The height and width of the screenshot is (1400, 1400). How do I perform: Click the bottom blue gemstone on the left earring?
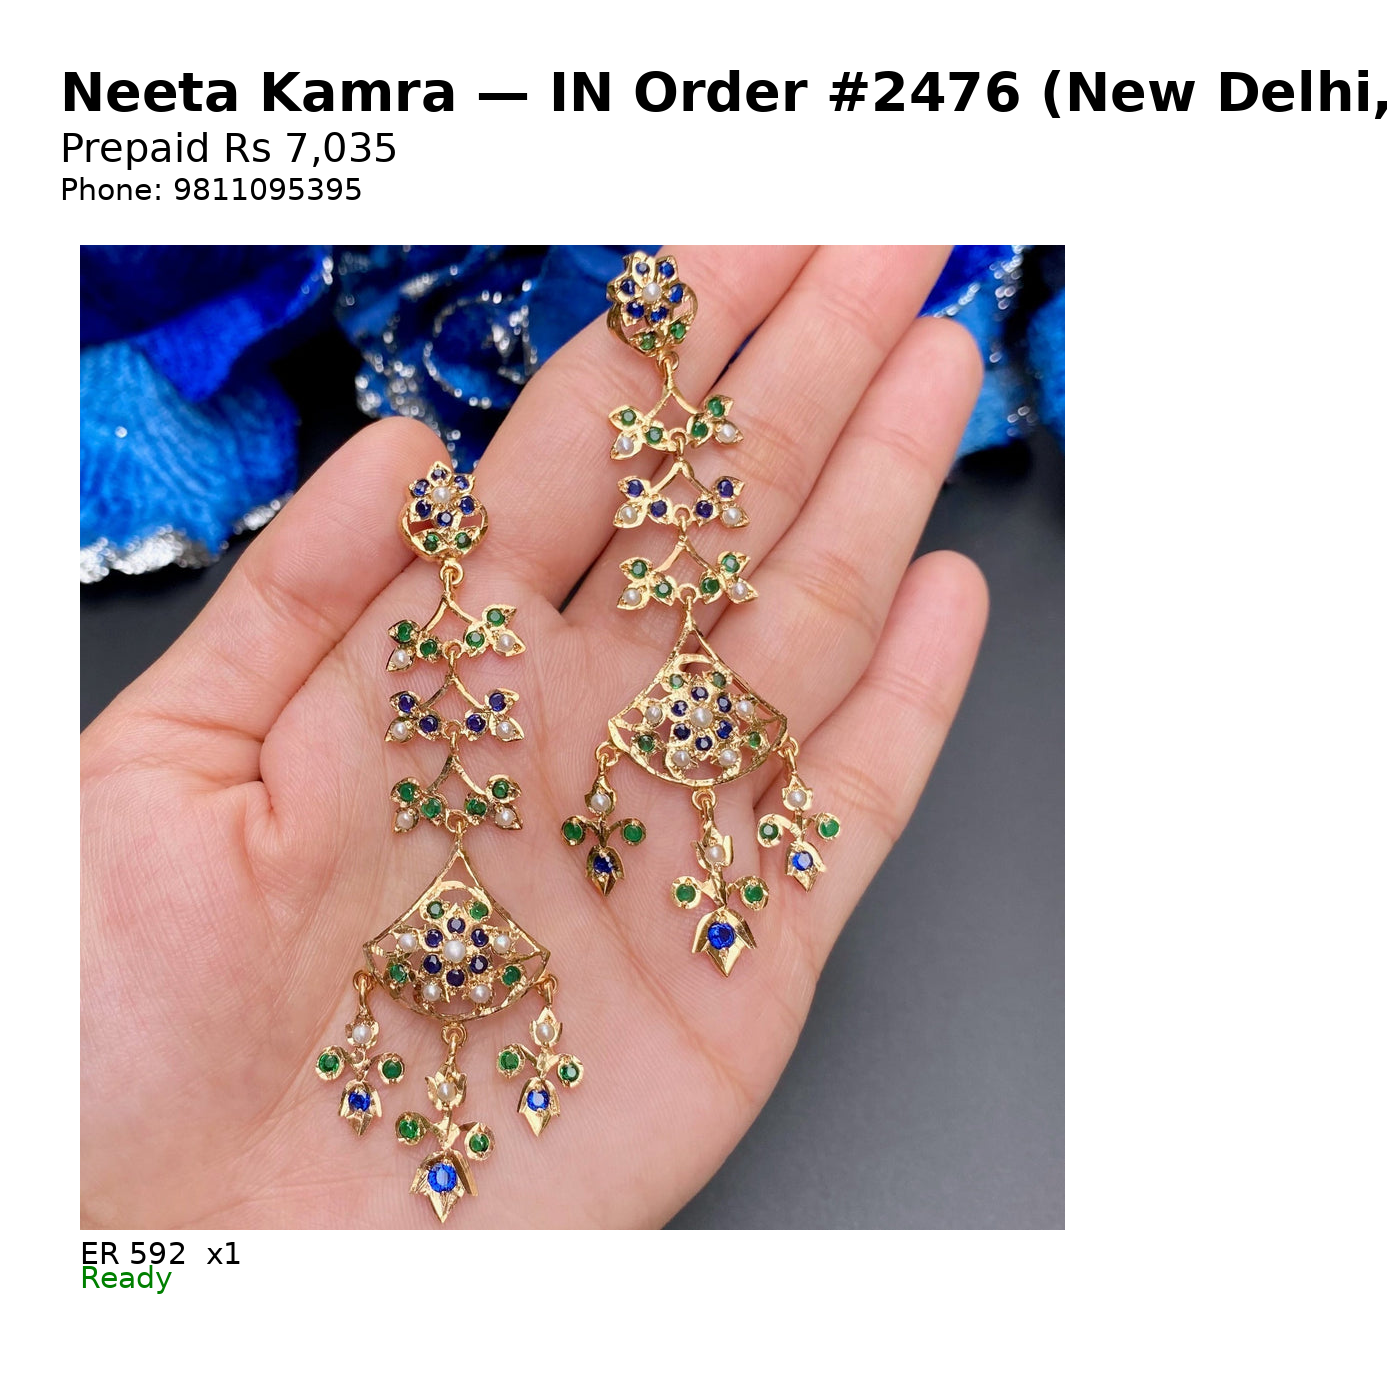tap(441, 1176)
